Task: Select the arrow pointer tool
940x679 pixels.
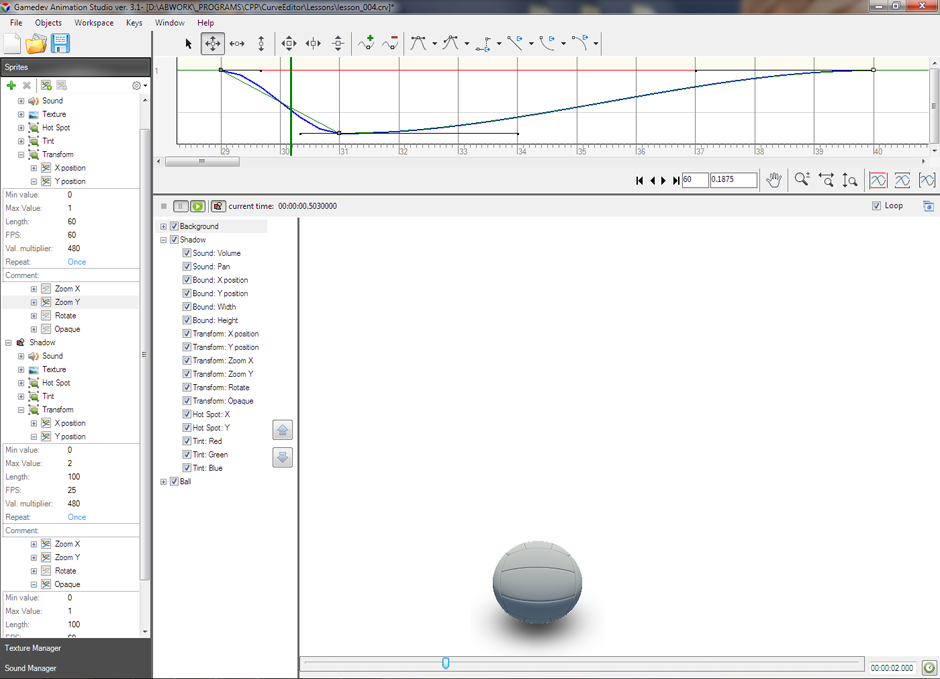Action: pos(189,43)
